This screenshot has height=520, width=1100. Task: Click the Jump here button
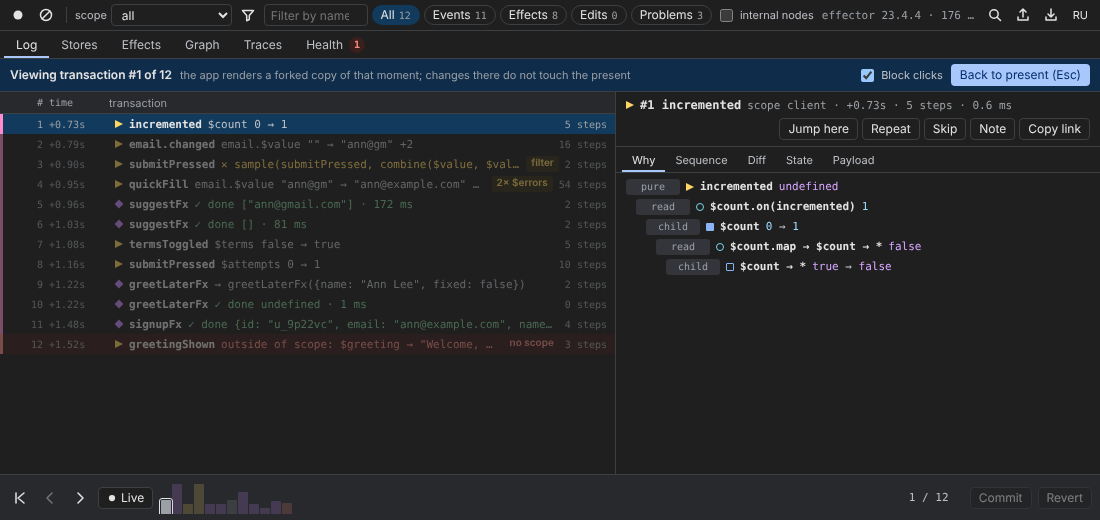(x=818, y=129)
